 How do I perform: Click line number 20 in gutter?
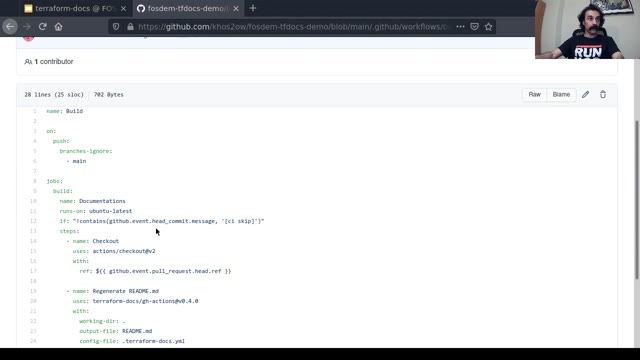[x=33, y=301]
